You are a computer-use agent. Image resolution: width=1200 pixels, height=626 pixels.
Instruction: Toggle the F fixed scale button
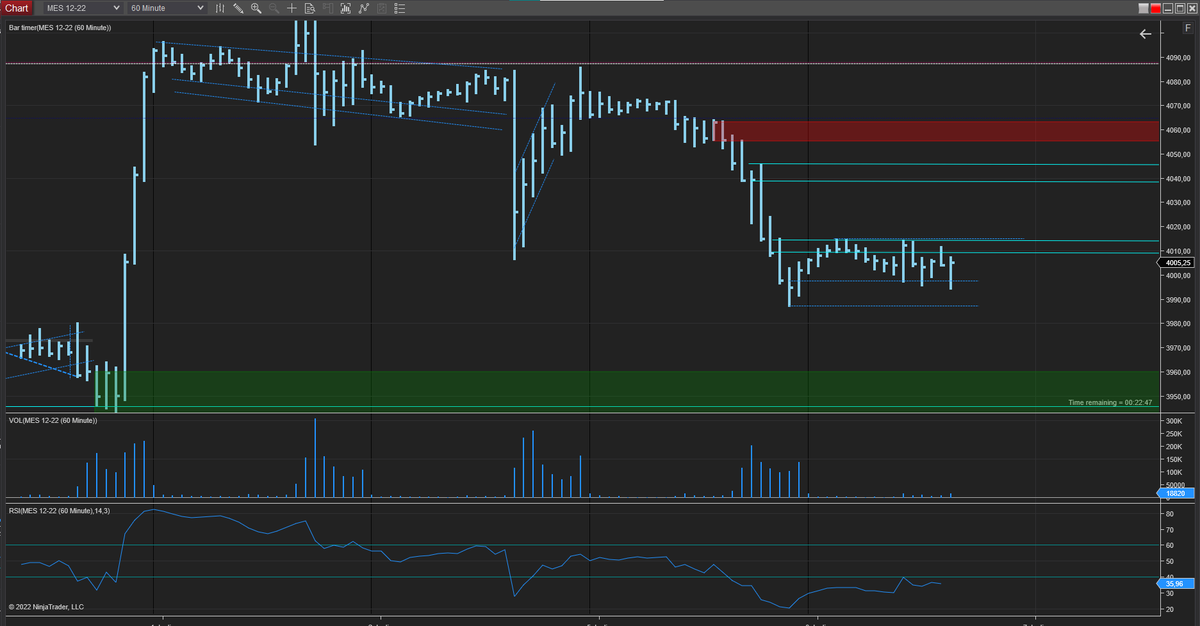(1188, 28)
